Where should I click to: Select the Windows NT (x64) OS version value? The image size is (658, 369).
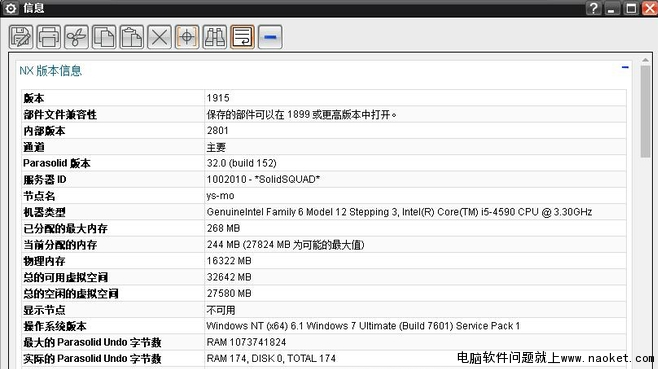point(363,326)
